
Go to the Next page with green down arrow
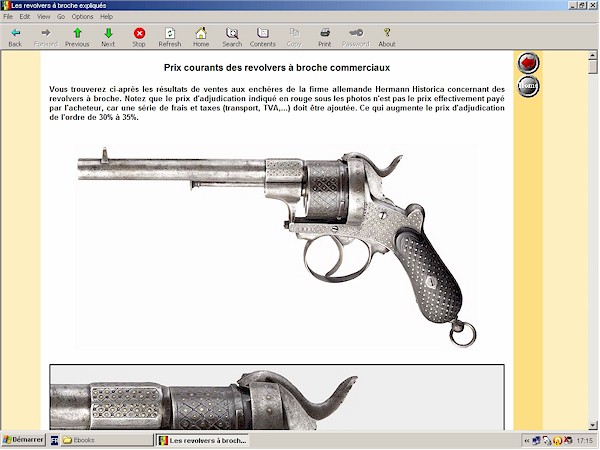108,37
